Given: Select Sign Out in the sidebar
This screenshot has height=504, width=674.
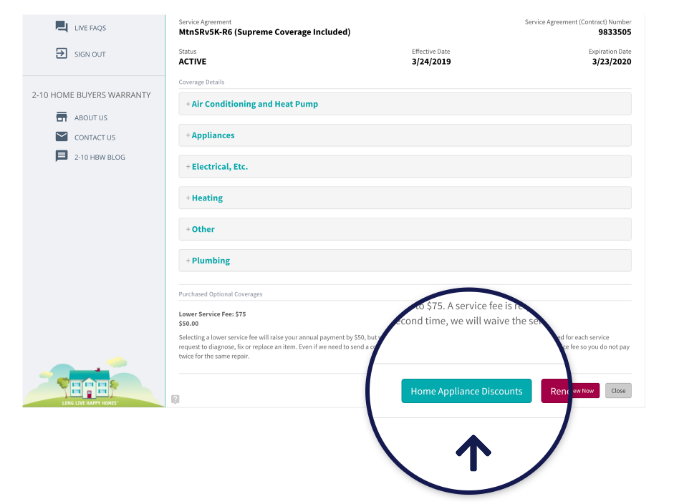Looking at the screenshot, I should [x=90, y=54].
